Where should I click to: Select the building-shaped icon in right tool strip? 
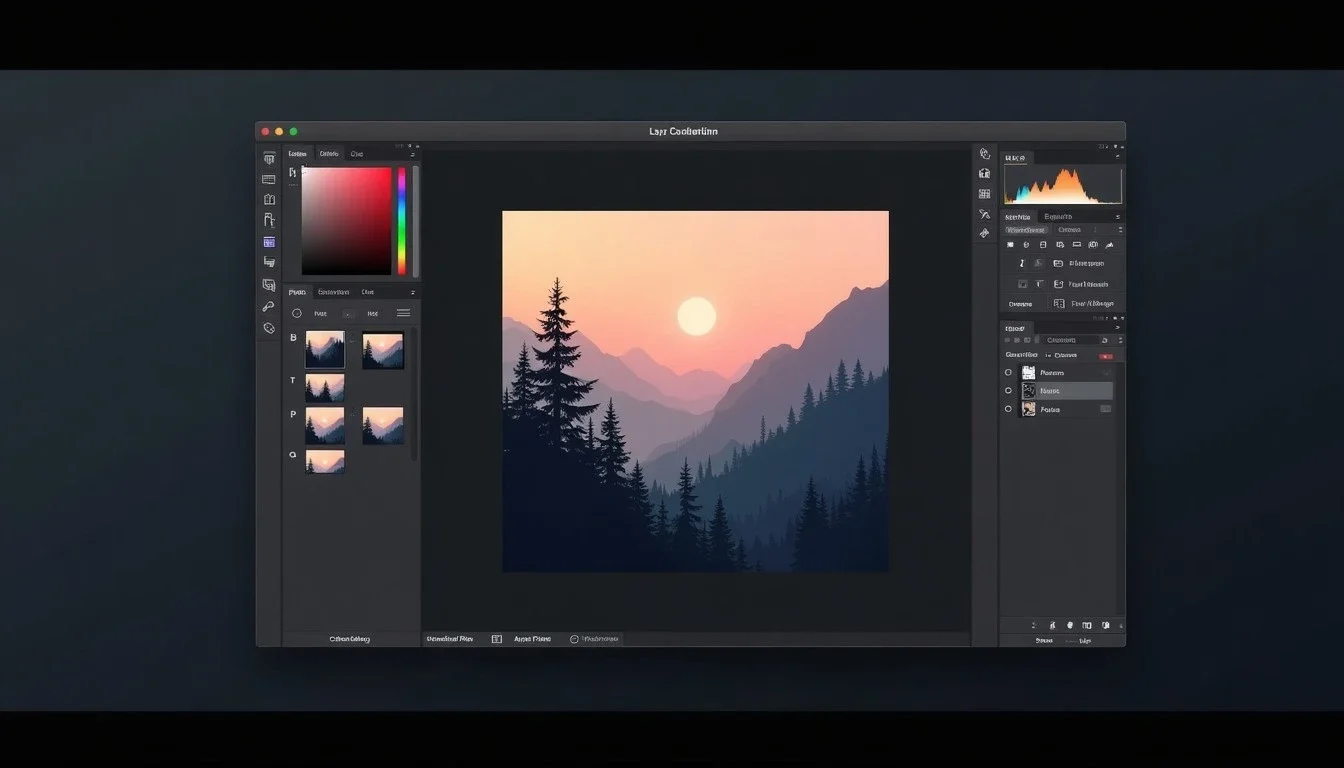pos(985,173)
